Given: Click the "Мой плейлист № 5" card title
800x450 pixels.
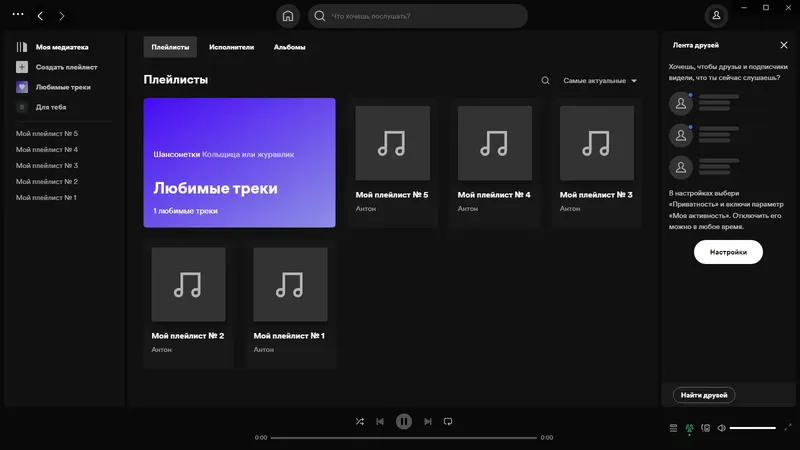Looking at the screenshot, I should coord(392,195).
